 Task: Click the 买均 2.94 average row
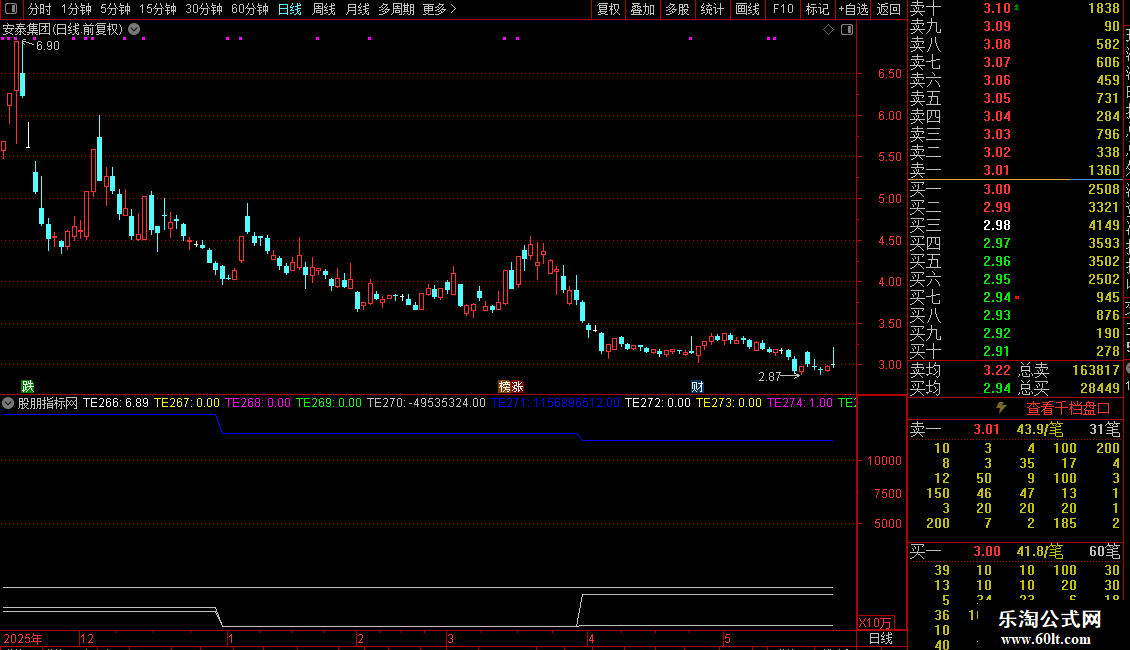(960, 388)
